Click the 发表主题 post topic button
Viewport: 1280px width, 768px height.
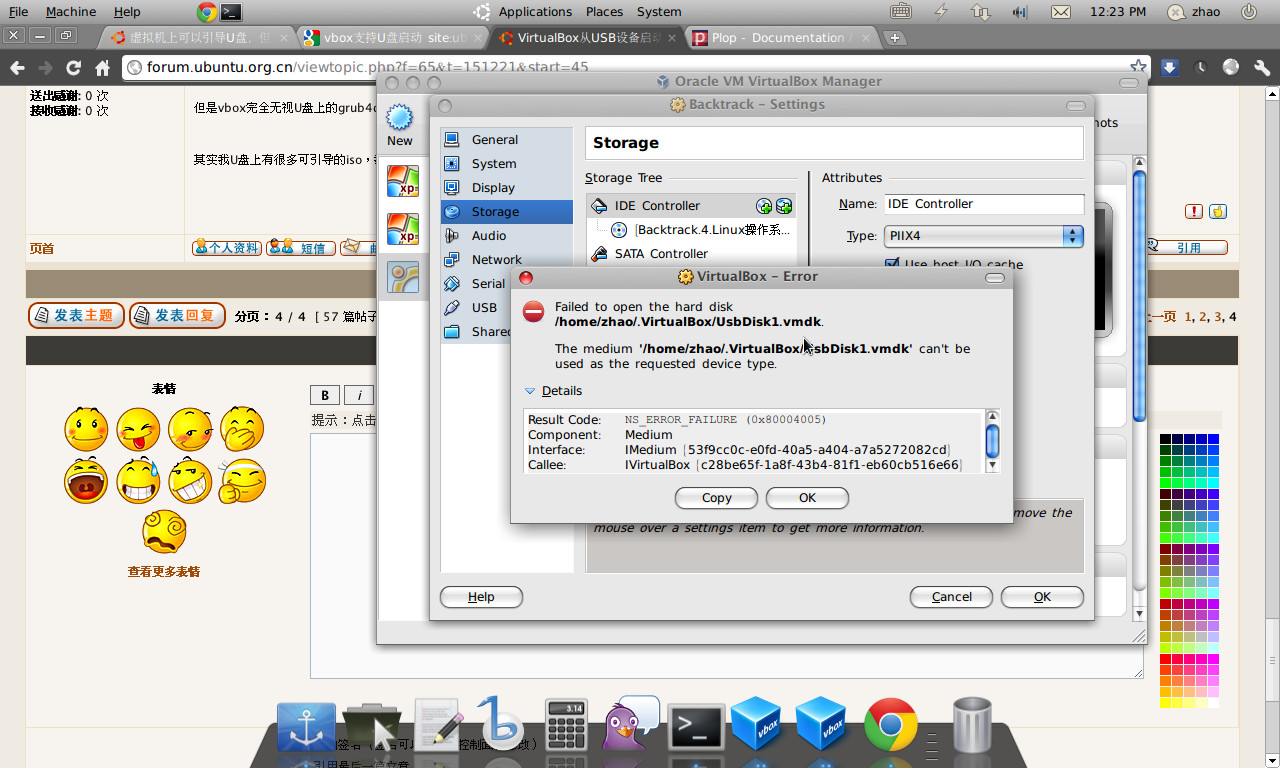[x=76, y=316]
